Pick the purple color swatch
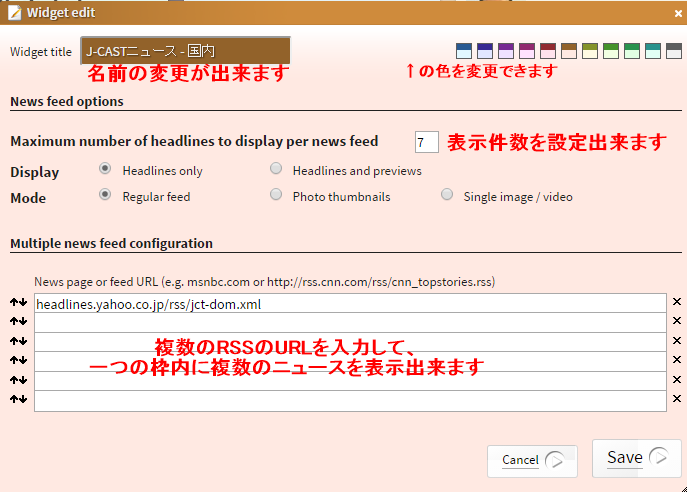Viewport: 687px width, 492px height. pyautogui.click(x=506, y=51)
